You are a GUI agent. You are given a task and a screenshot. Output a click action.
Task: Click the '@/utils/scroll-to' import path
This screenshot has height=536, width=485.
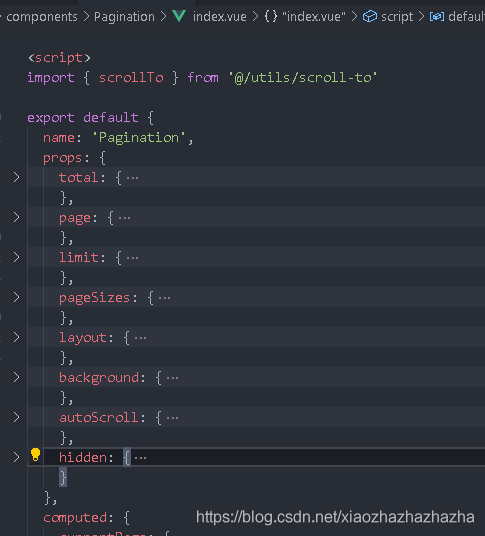[x=303, y=78]
